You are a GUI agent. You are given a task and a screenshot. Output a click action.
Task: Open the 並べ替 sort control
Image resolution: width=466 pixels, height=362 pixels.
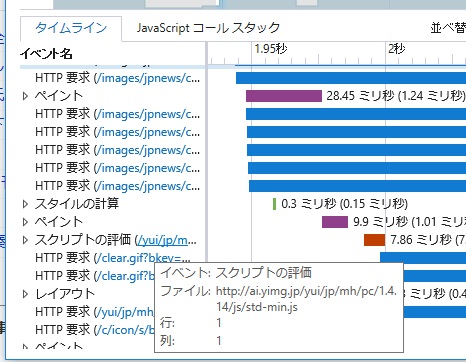448,28
